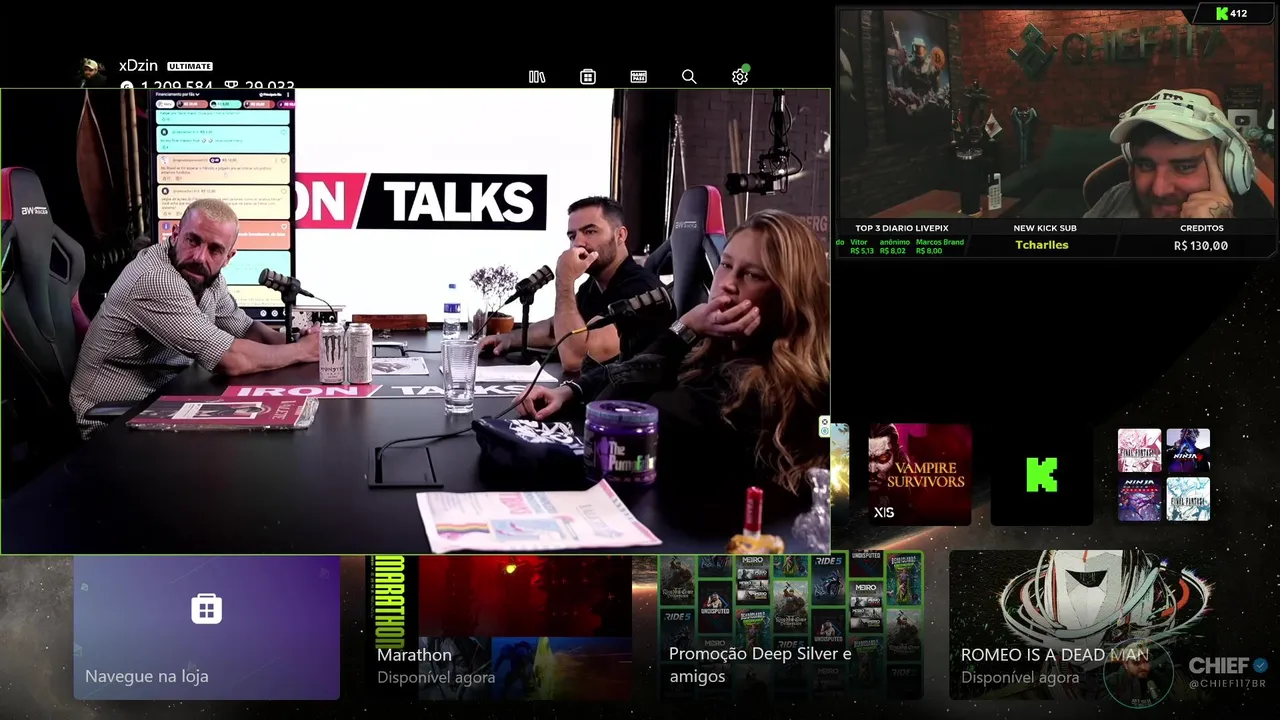
Task: Open the ROMEO IS A DEAD MAN tile
Action: coord(1080,627)
